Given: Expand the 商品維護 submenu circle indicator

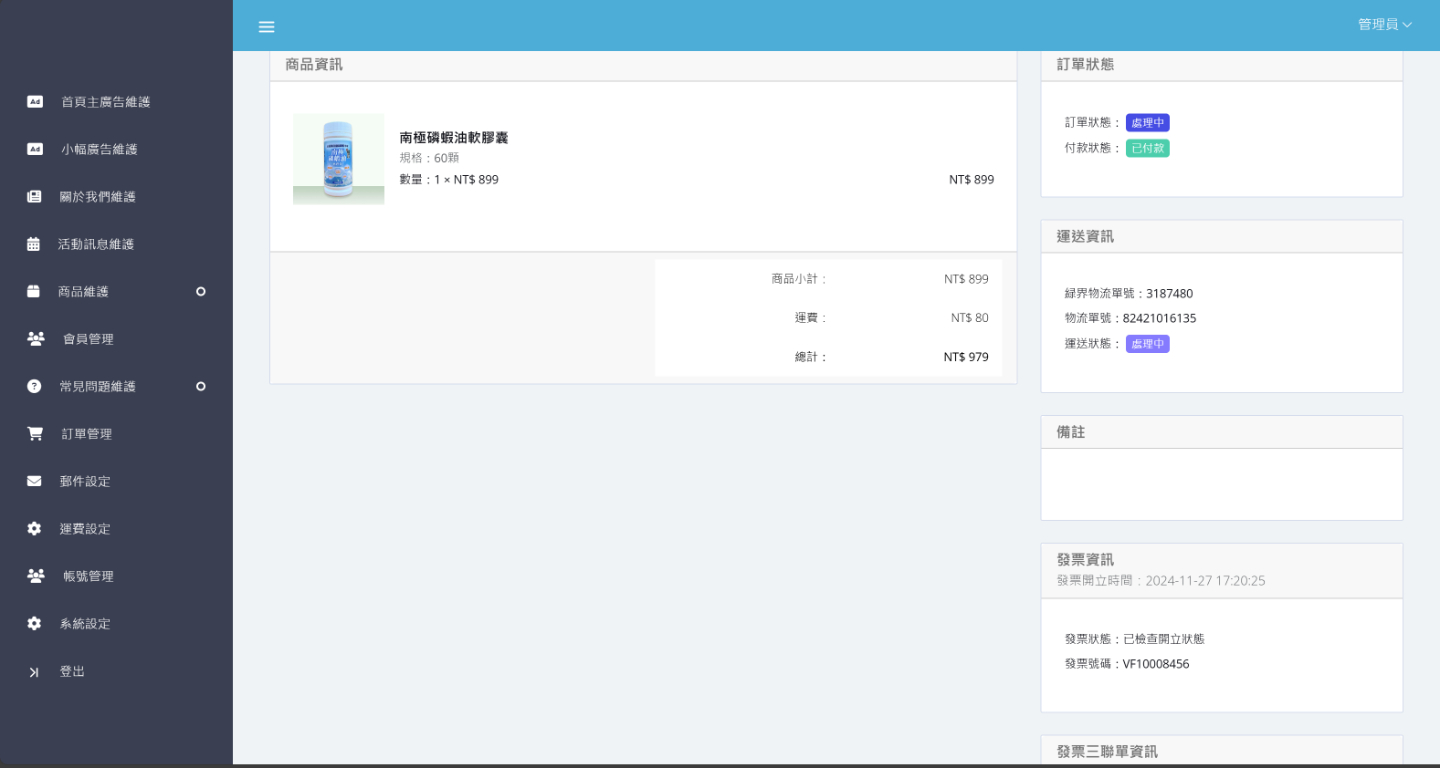Looking at the screenshot, I should point(200,292).
